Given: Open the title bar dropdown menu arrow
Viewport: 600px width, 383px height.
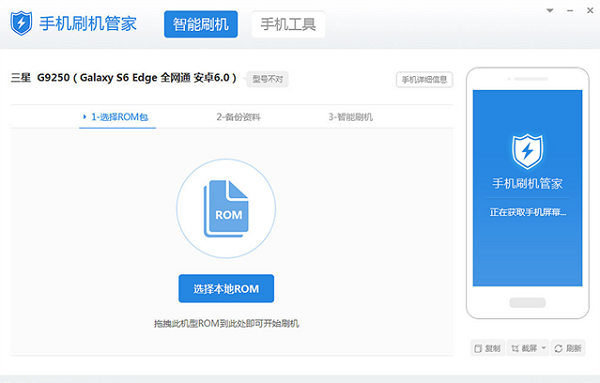Looking at the screenshot, I should (550, 11).
